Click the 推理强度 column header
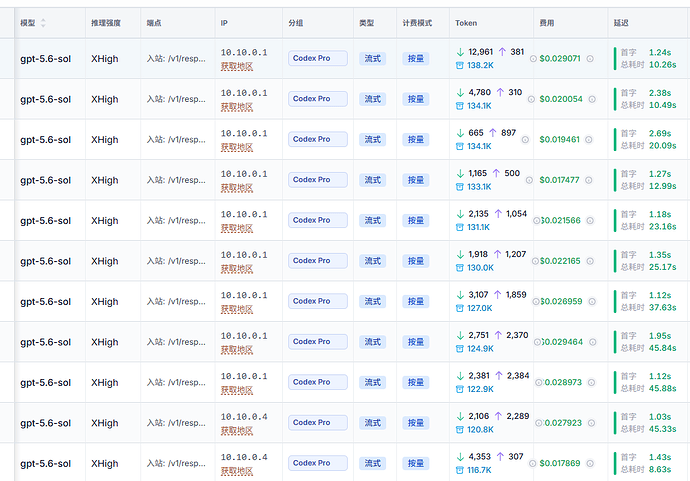The image size is (690, 481). click(106, 23)
